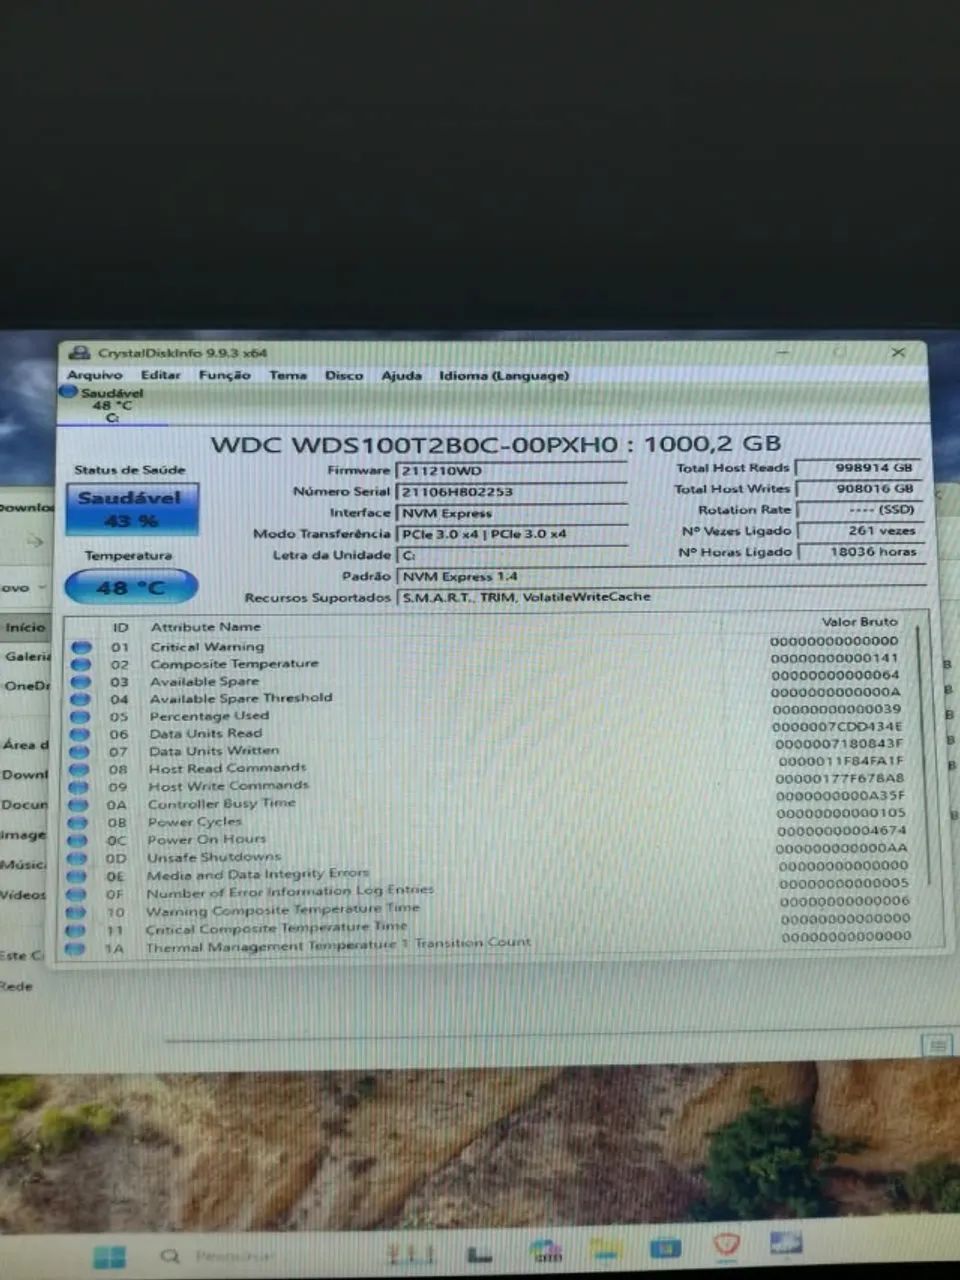Click the status dot icon for Data Units Read
960x1280 pixels.
pos(80,734)
